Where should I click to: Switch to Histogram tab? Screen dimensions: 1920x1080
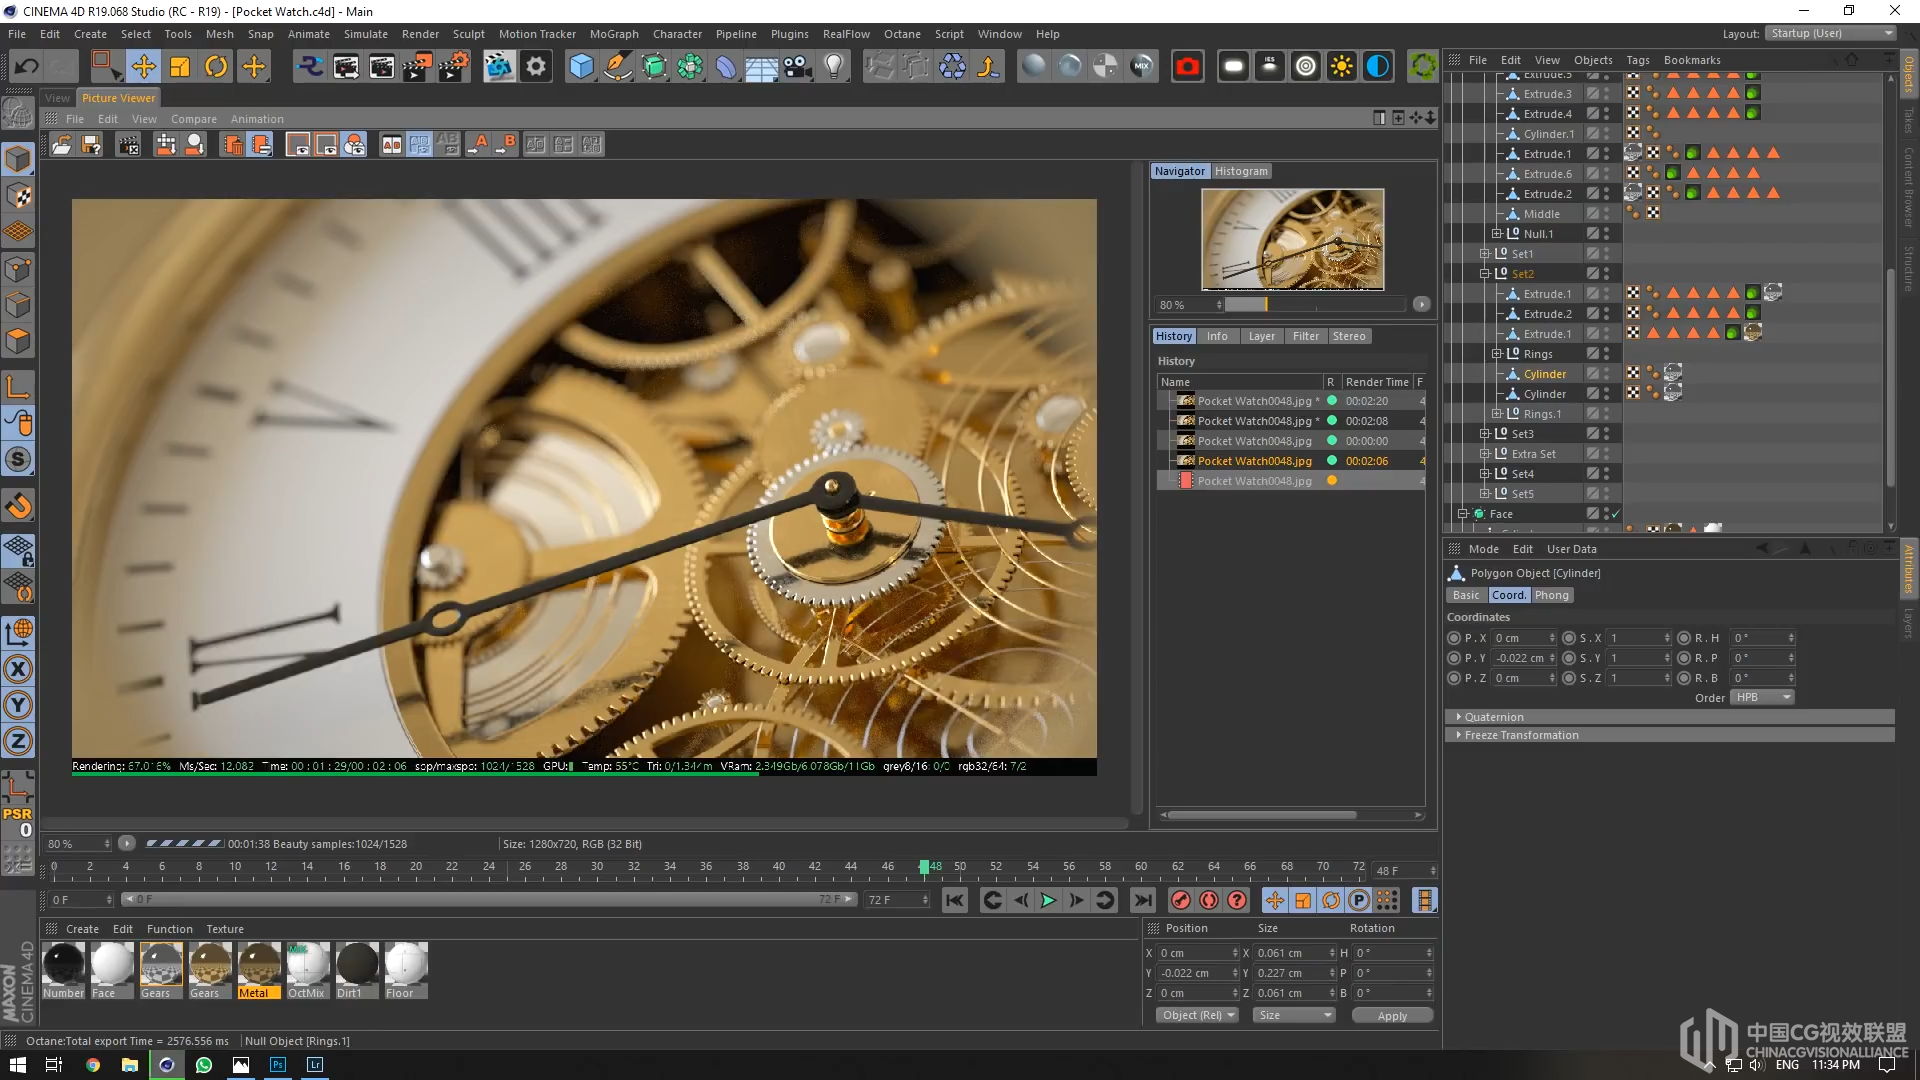click(x=1241, y=171)
